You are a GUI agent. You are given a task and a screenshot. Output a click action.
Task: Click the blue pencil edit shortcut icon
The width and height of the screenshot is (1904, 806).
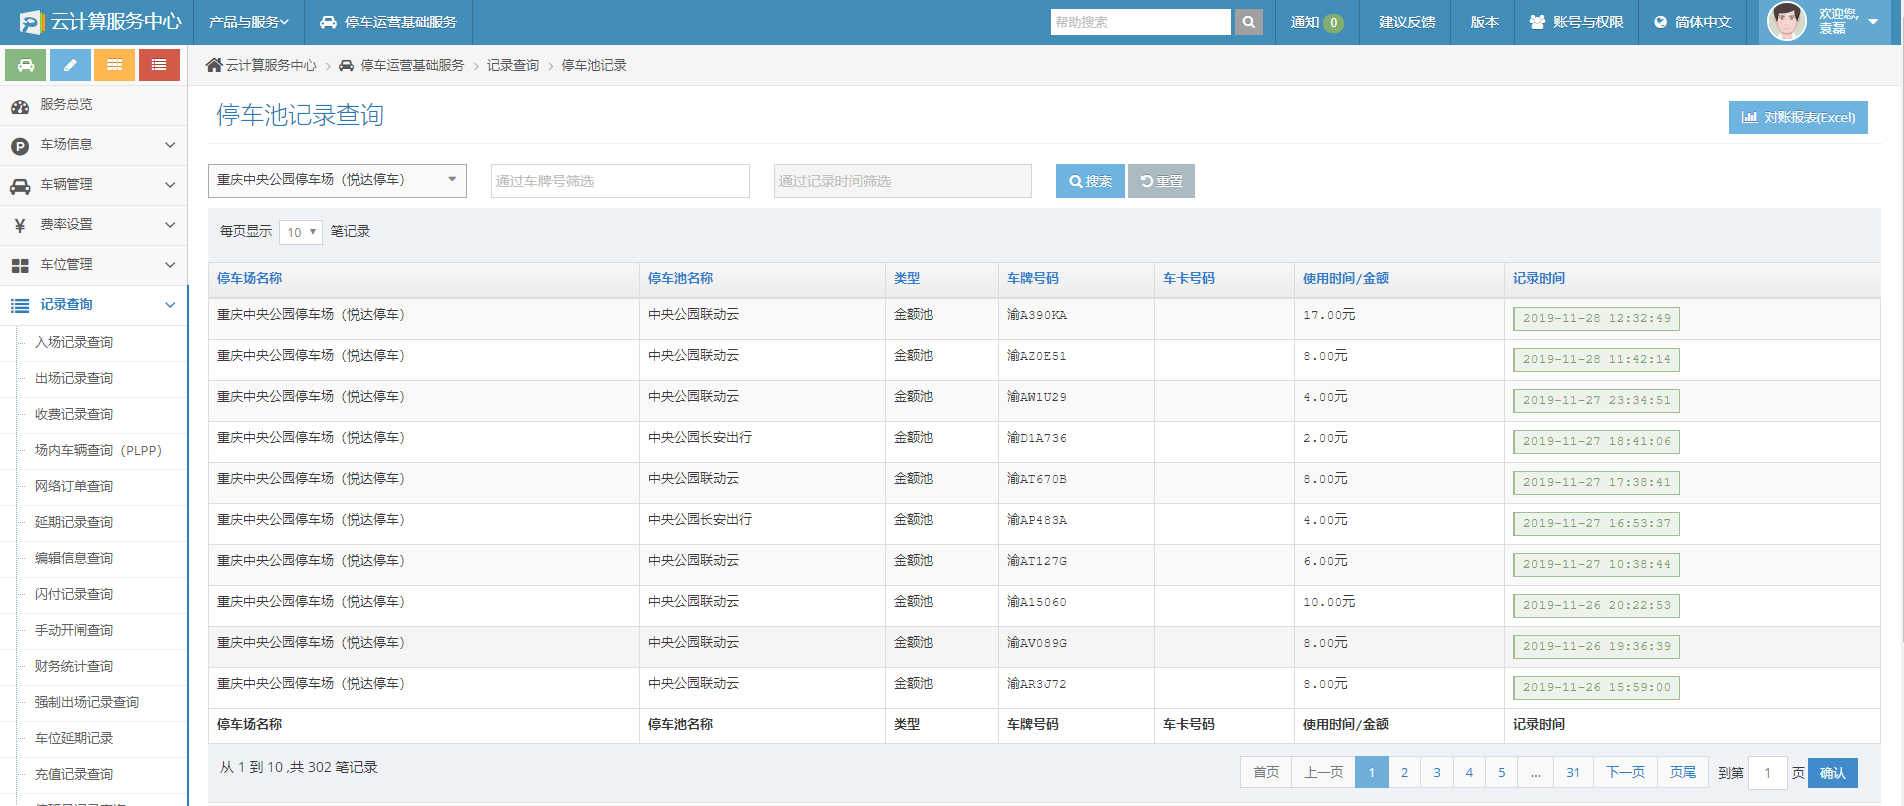click(70, 65)
